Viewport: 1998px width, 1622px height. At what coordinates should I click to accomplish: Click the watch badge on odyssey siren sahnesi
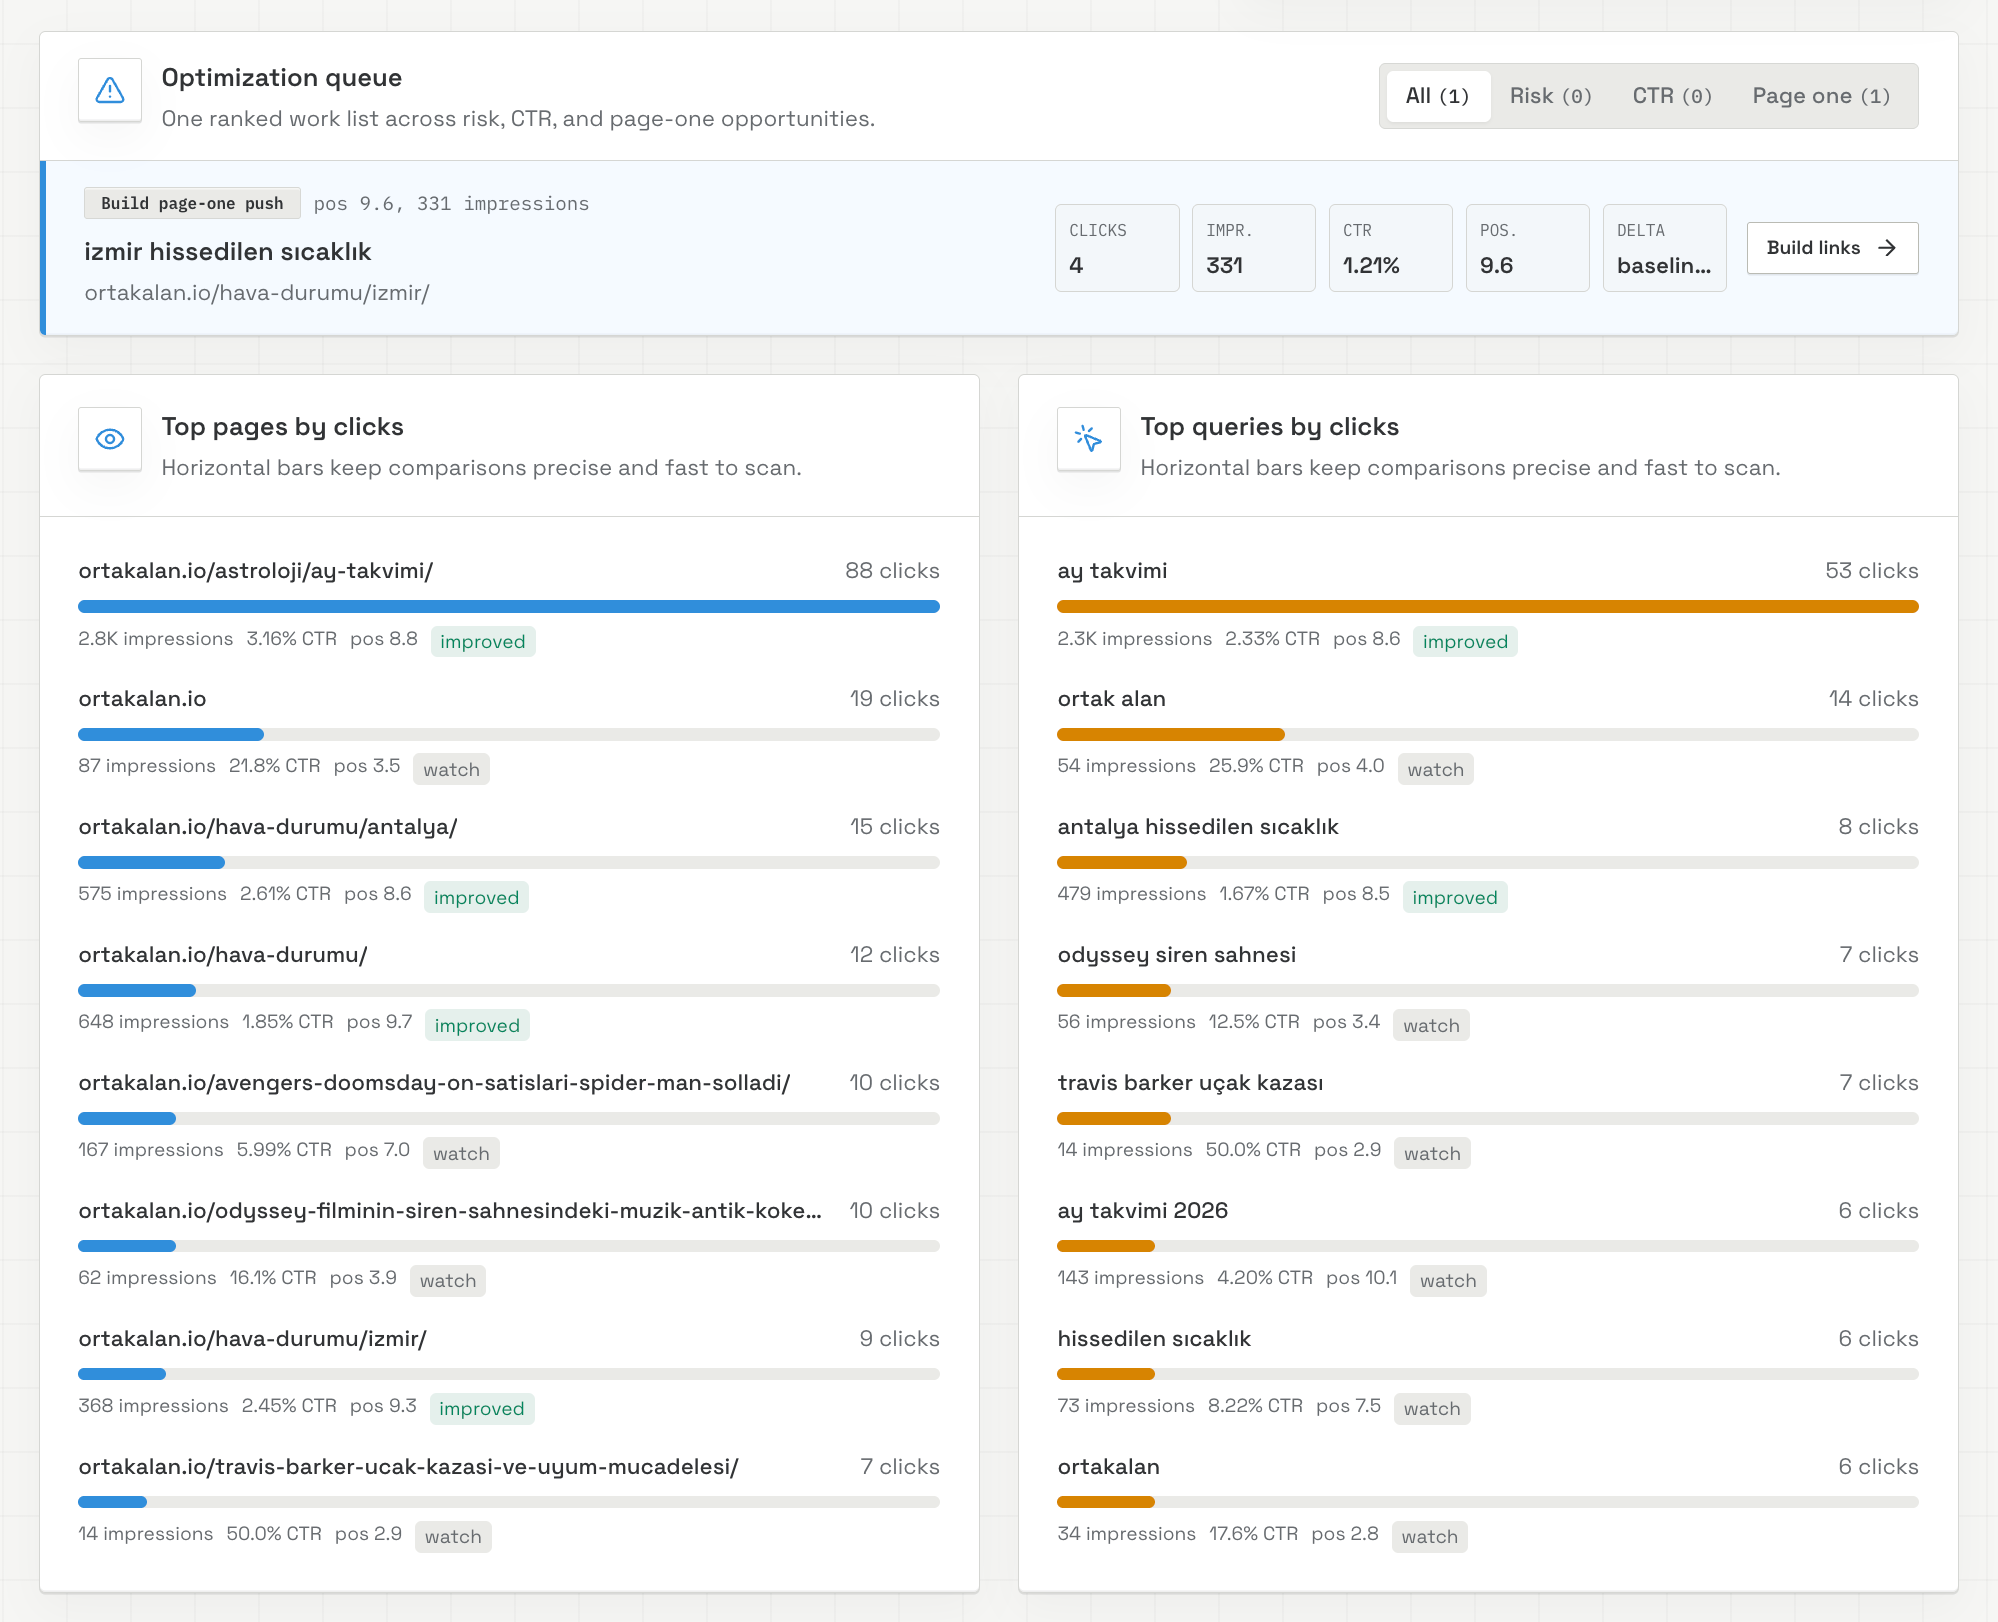[x=1431, y=1025]
